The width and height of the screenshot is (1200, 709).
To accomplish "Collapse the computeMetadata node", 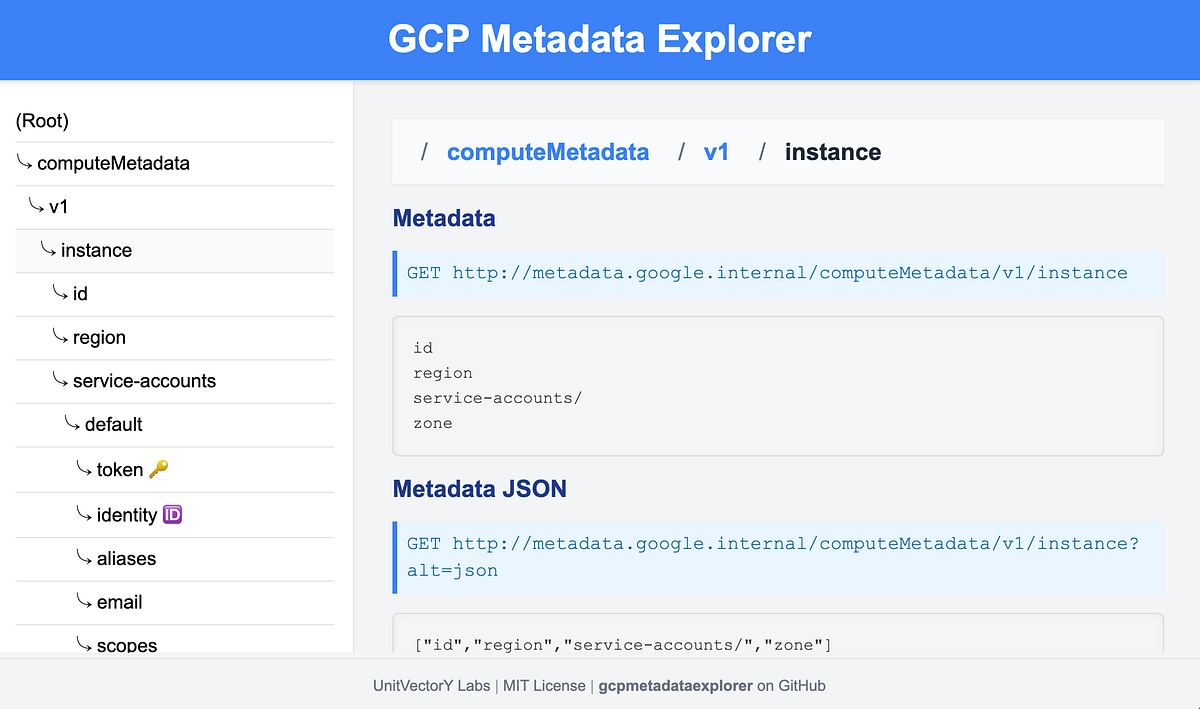I will point(25,162).
